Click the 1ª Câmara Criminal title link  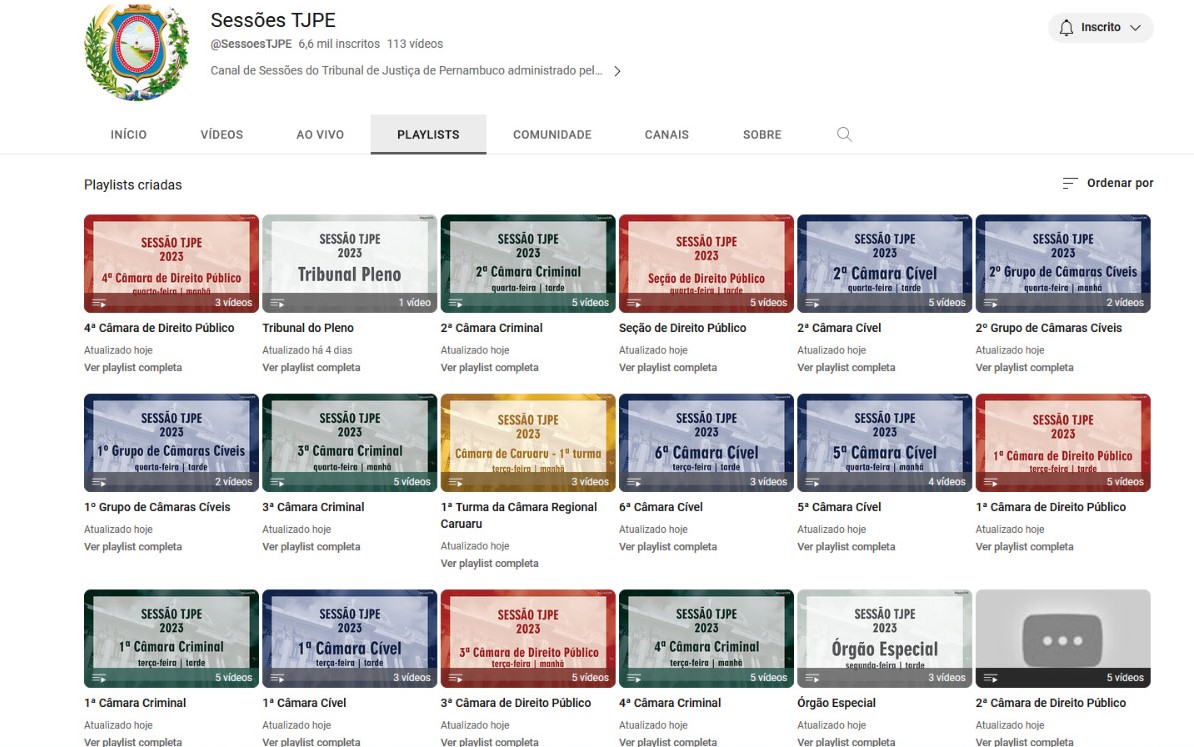(135, 703)
